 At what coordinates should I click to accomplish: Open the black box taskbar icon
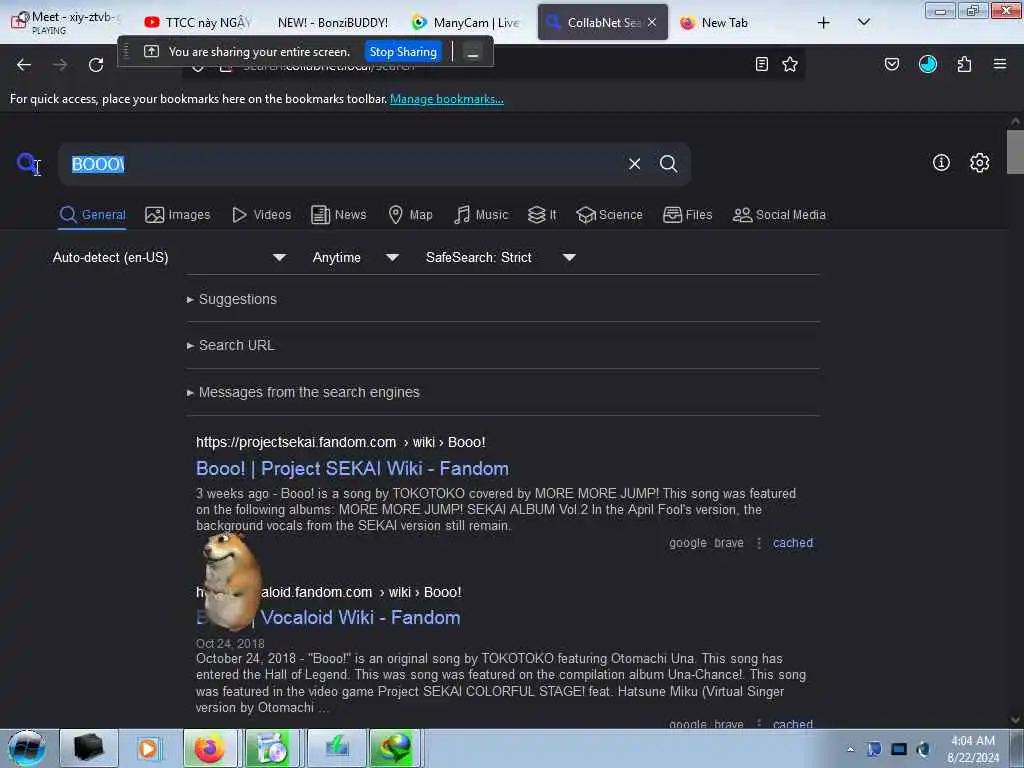[89, 748]
